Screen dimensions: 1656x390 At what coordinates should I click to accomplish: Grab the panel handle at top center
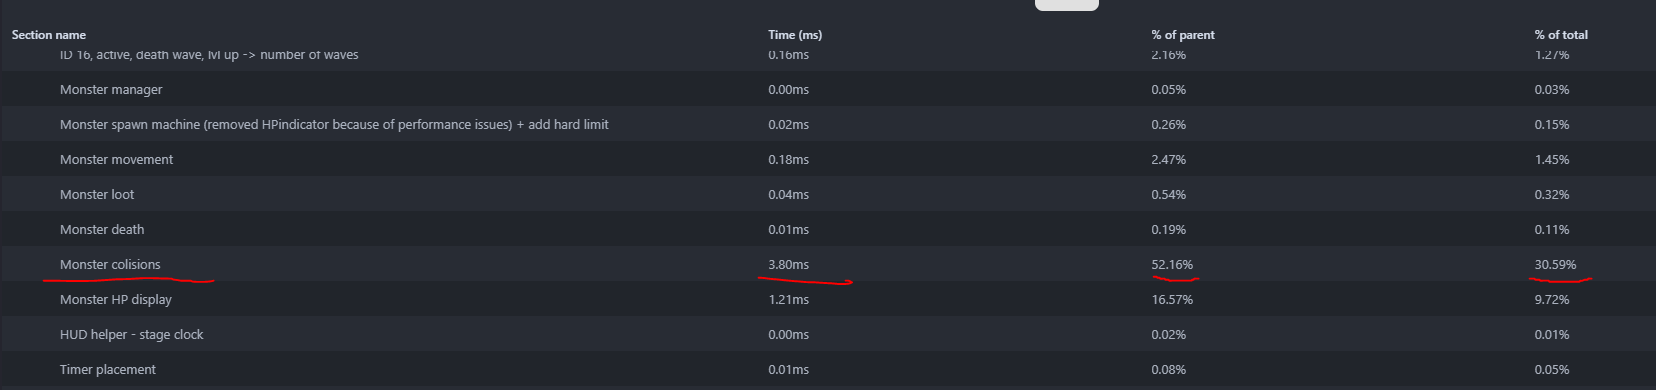[1066, 5]
